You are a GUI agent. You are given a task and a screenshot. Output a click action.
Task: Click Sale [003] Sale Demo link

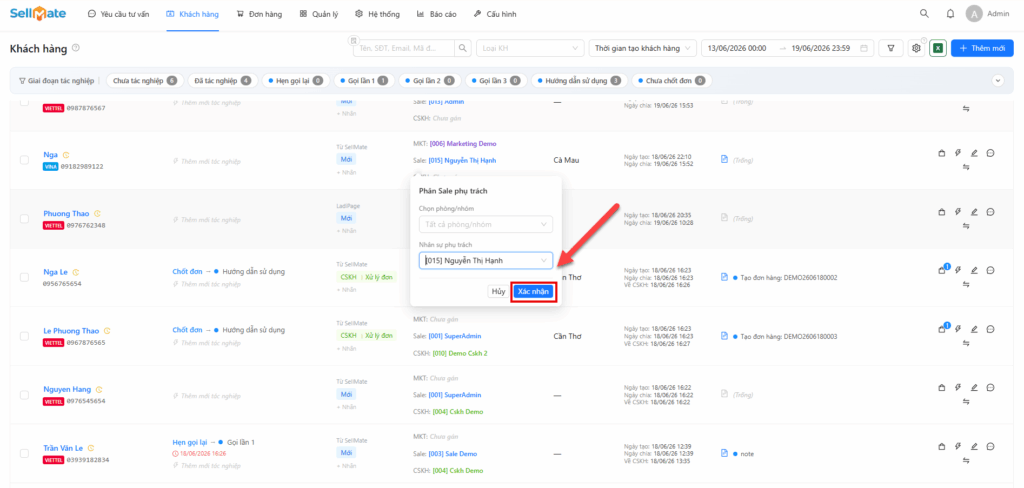tap(453, 454)
